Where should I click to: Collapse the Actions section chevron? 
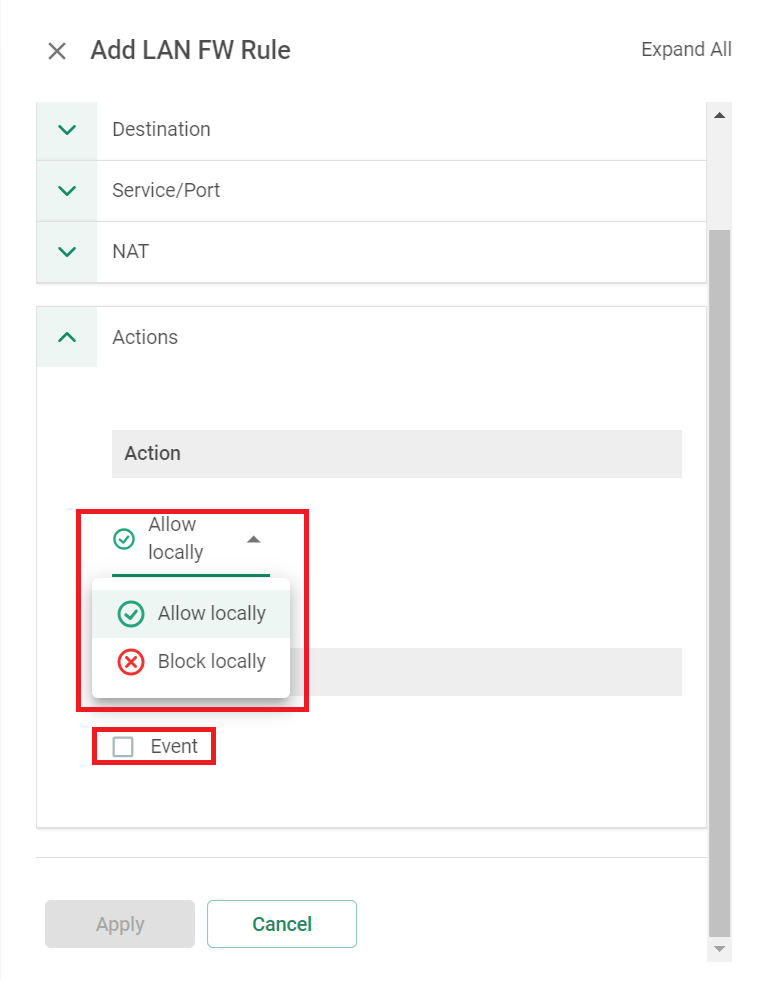[x=67, y=337]
